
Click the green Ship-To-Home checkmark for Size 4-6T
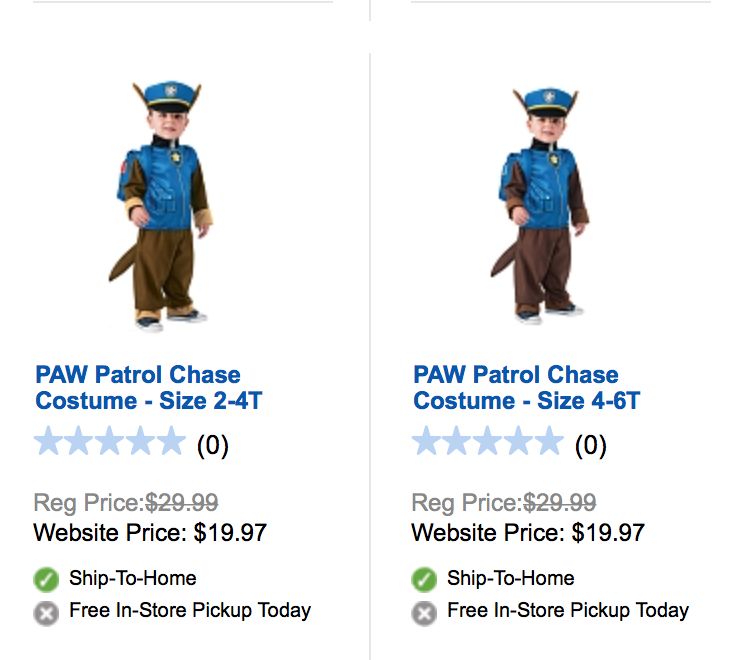point(424,580)
